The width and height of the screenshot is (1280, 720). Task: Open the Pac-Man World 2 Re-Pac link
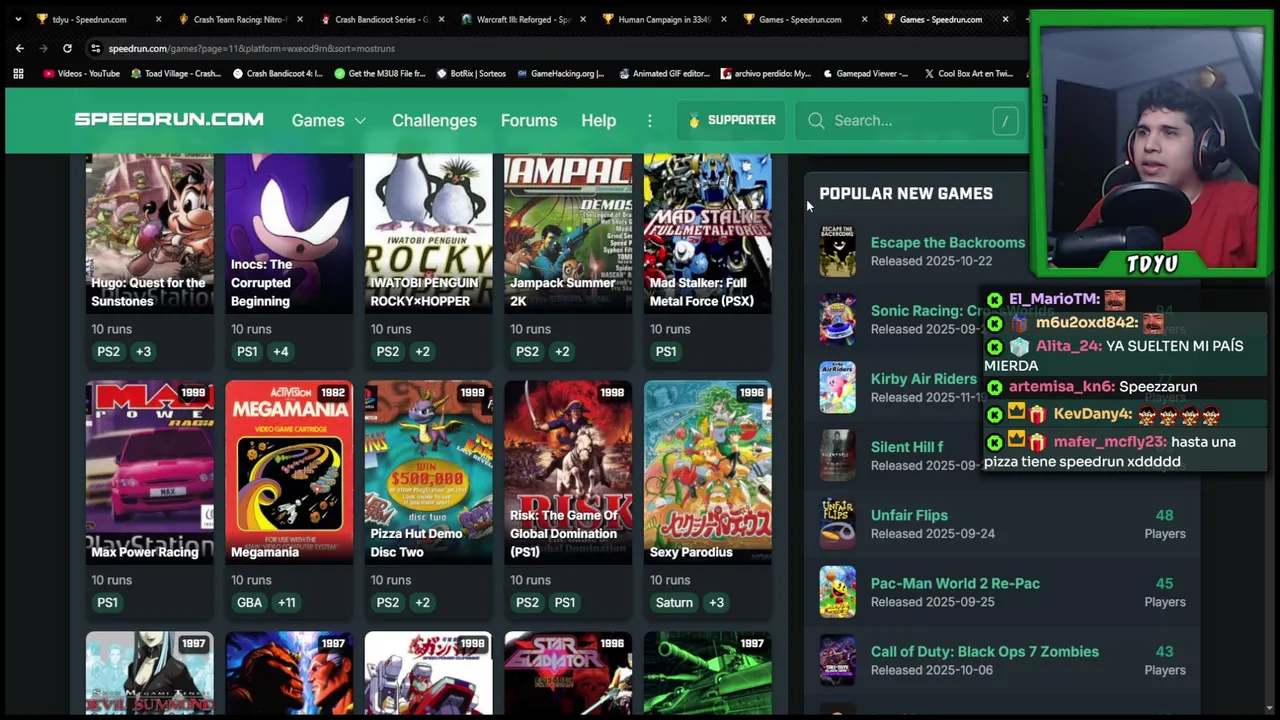[x=955, y=583]
